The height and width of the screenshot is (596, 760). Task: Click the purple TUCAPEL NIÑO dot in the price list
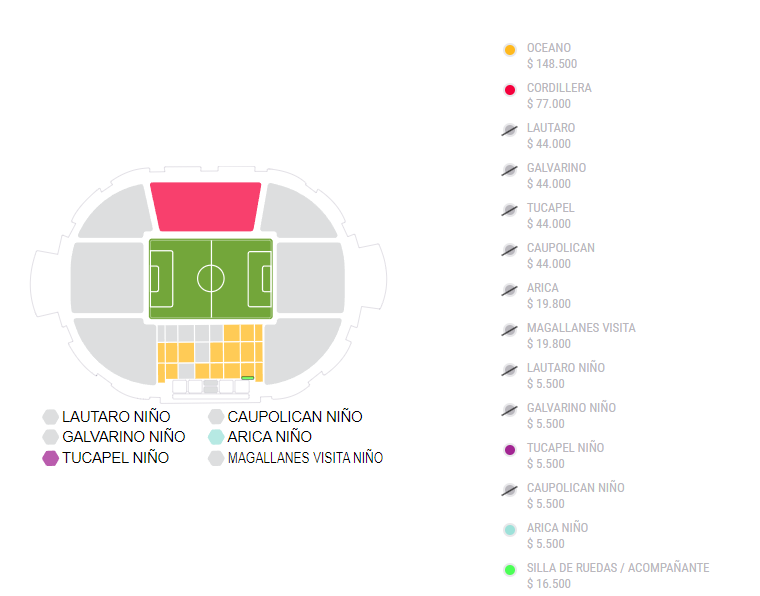510,450
